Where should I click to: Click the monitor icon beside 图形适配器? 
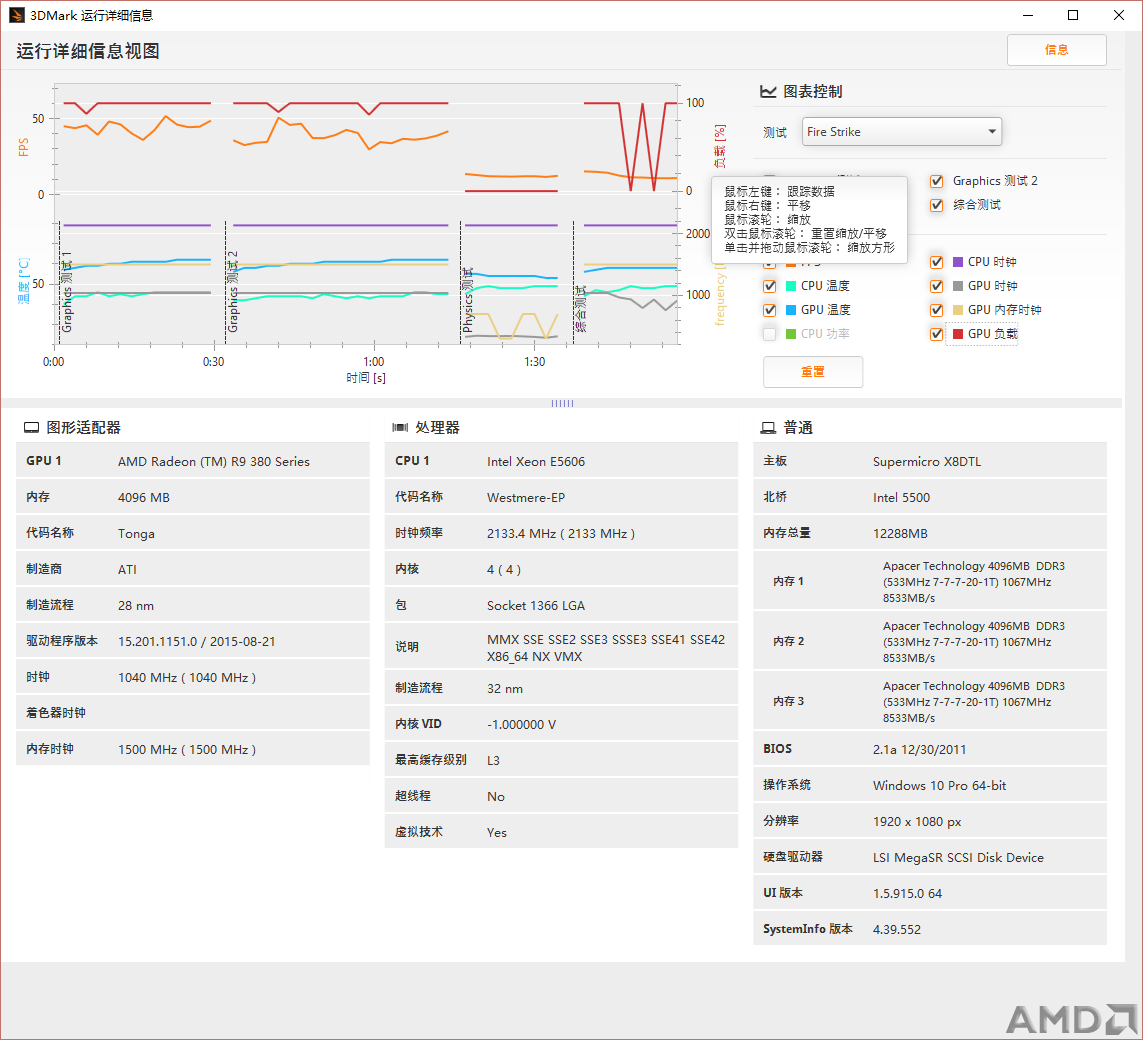tap(31, 428)
